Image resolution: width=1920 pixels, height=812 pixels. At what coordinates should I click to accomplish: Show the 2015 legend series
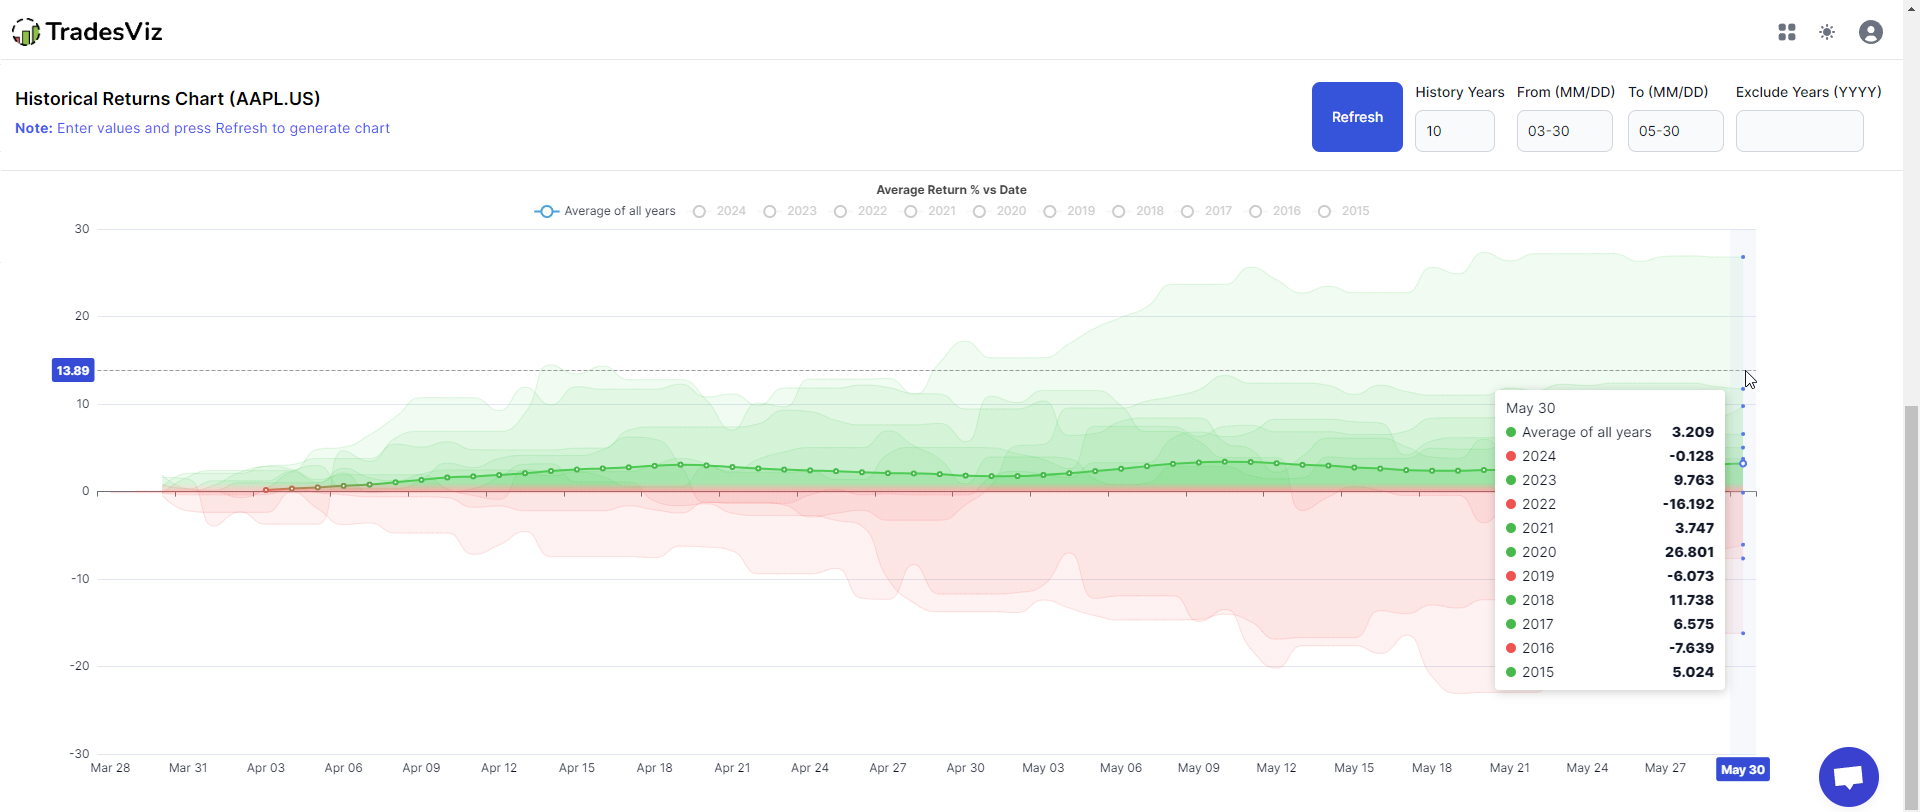point(1344,211)
